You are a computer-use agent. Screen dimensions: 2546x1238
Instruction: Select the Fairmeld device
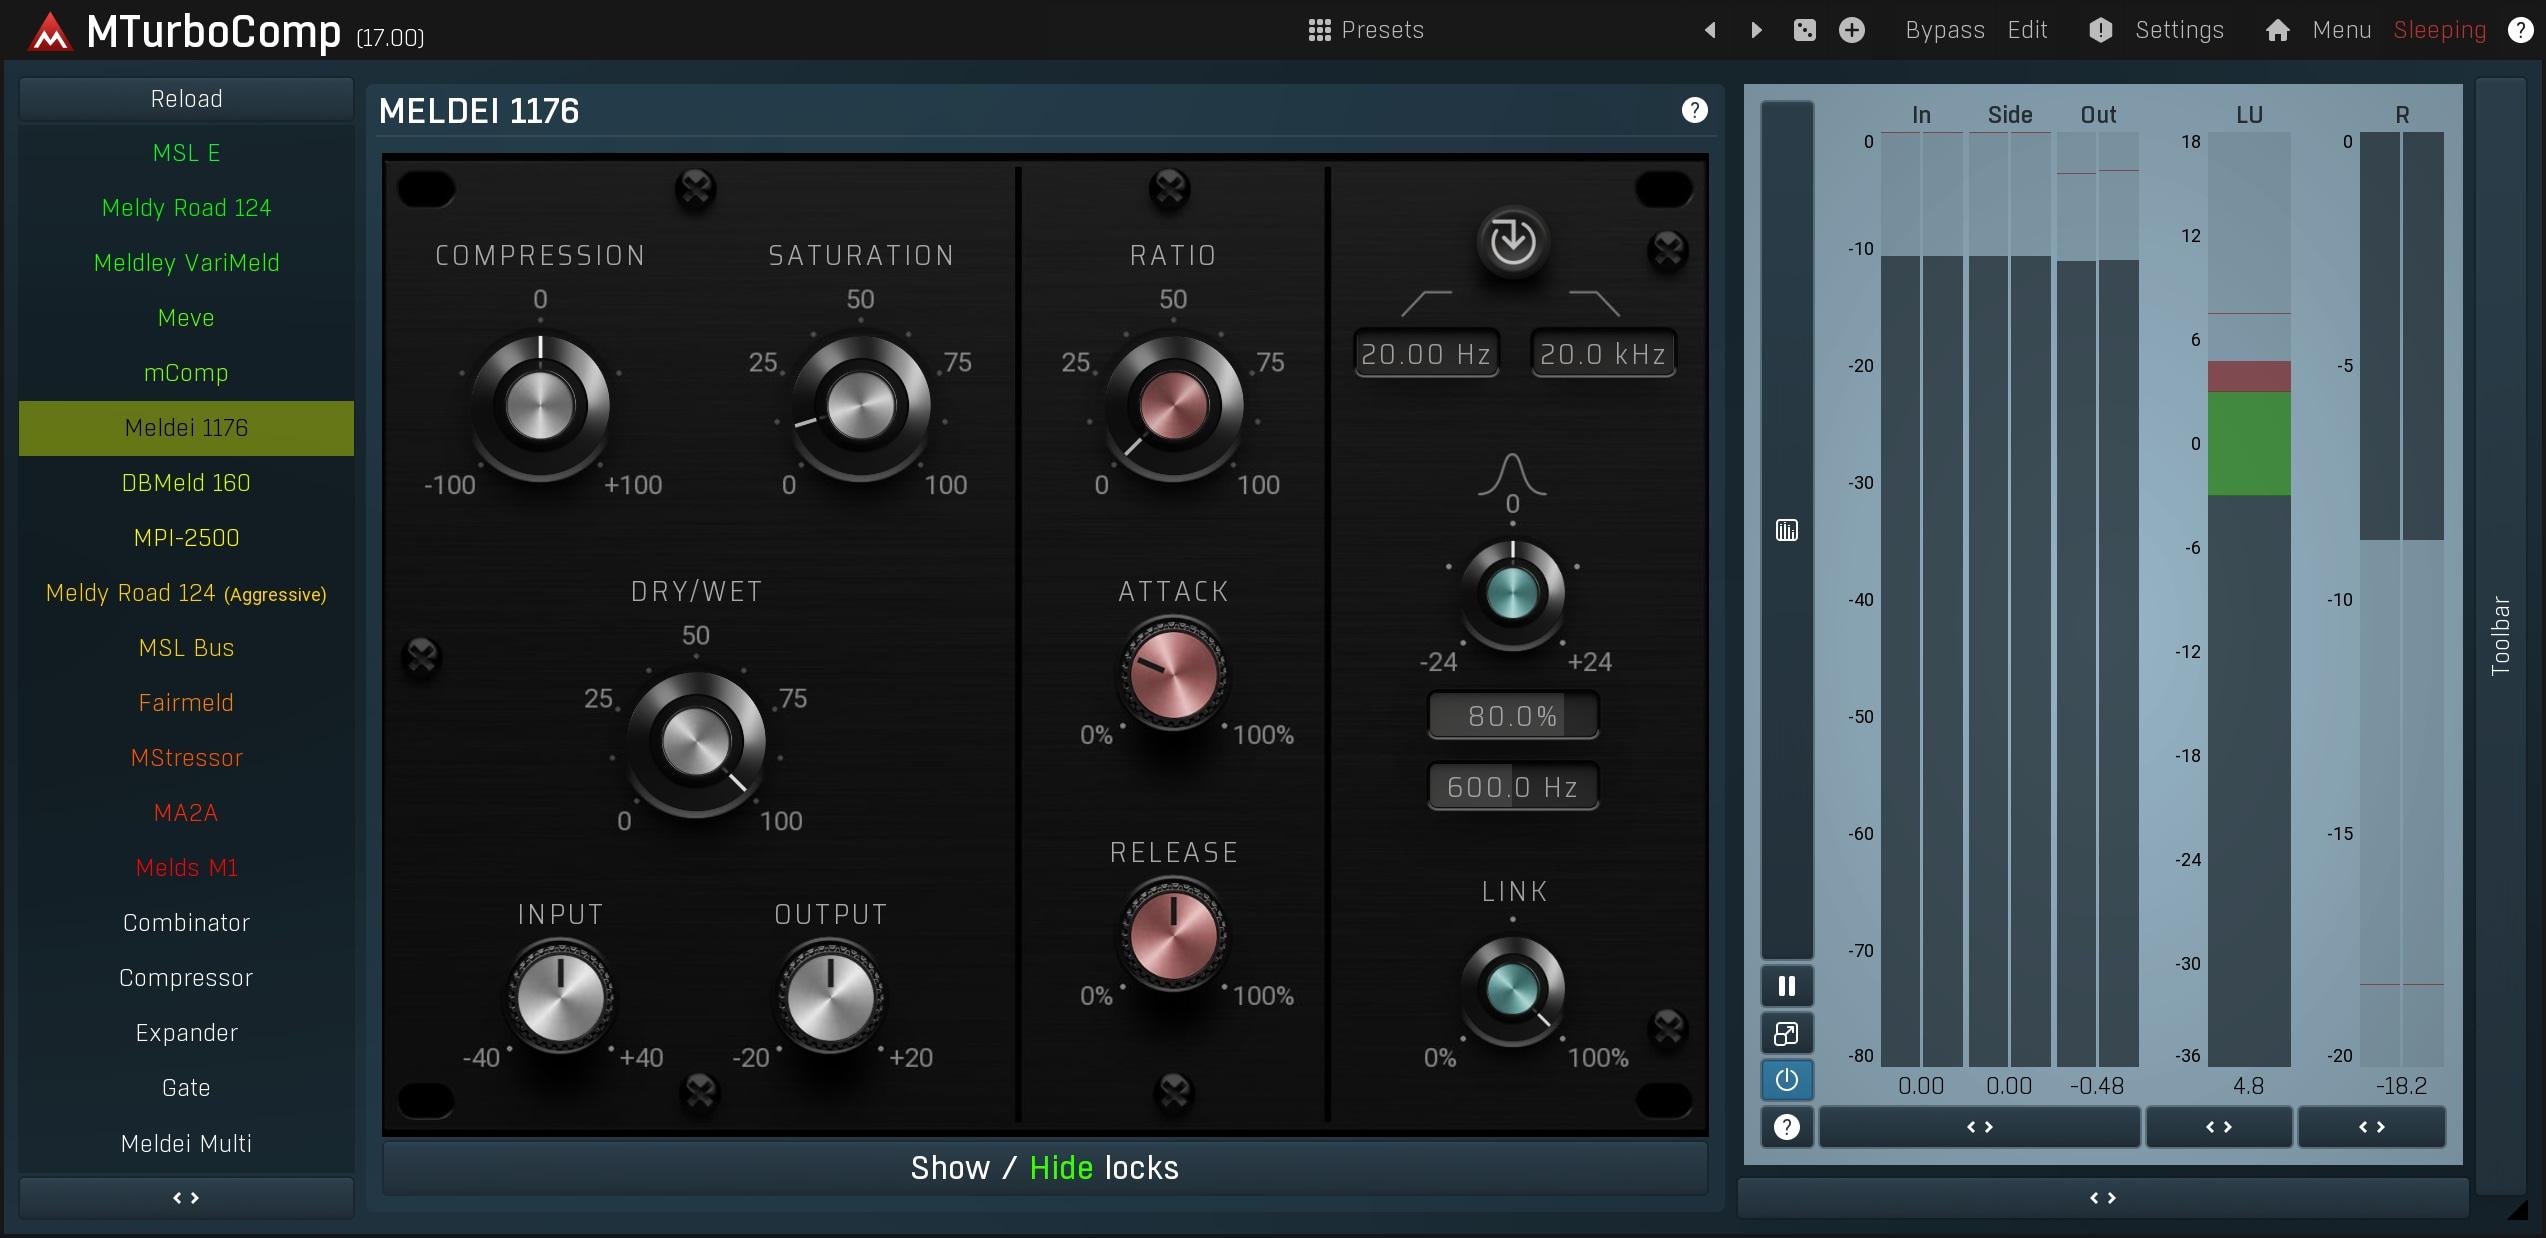(186, 703)
